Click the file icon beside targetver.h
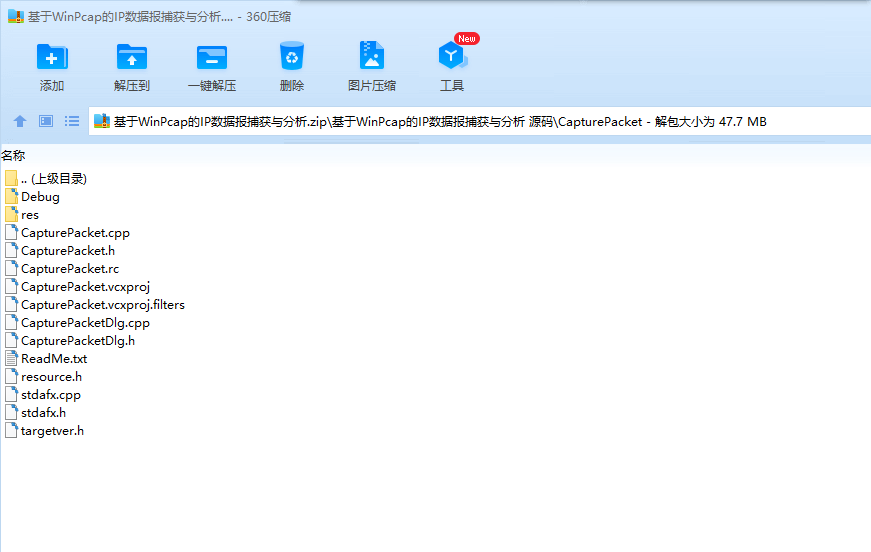 11,430
